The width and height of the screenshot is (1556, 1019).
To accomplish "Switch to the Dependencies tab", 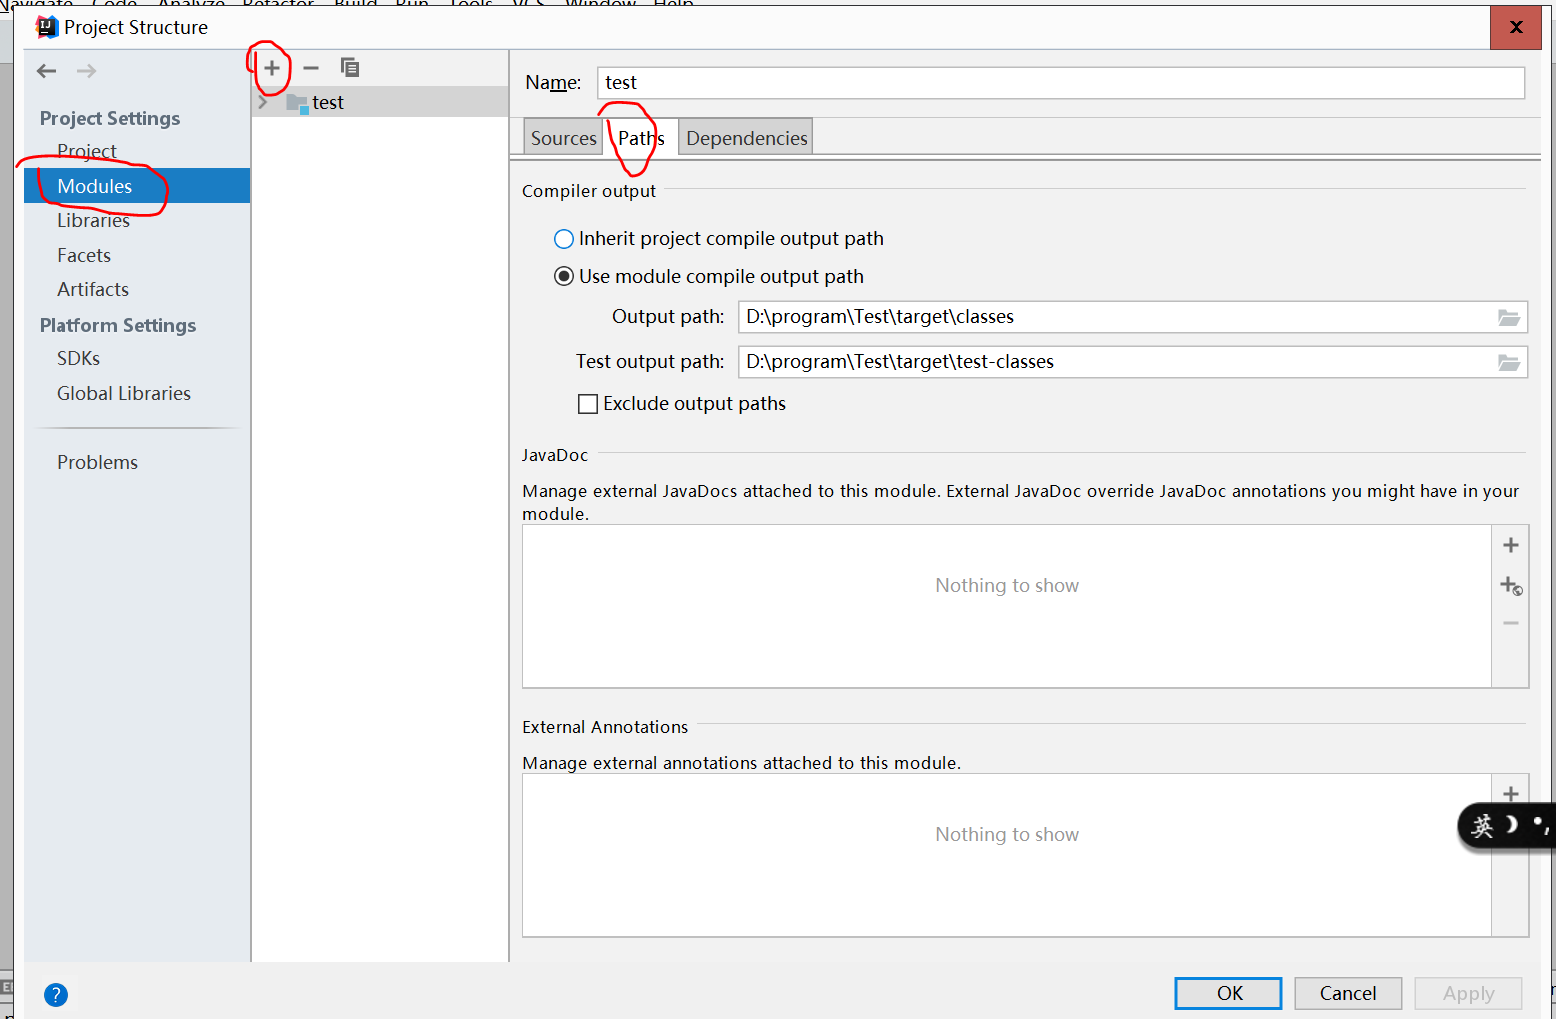I will coord(746,138).
